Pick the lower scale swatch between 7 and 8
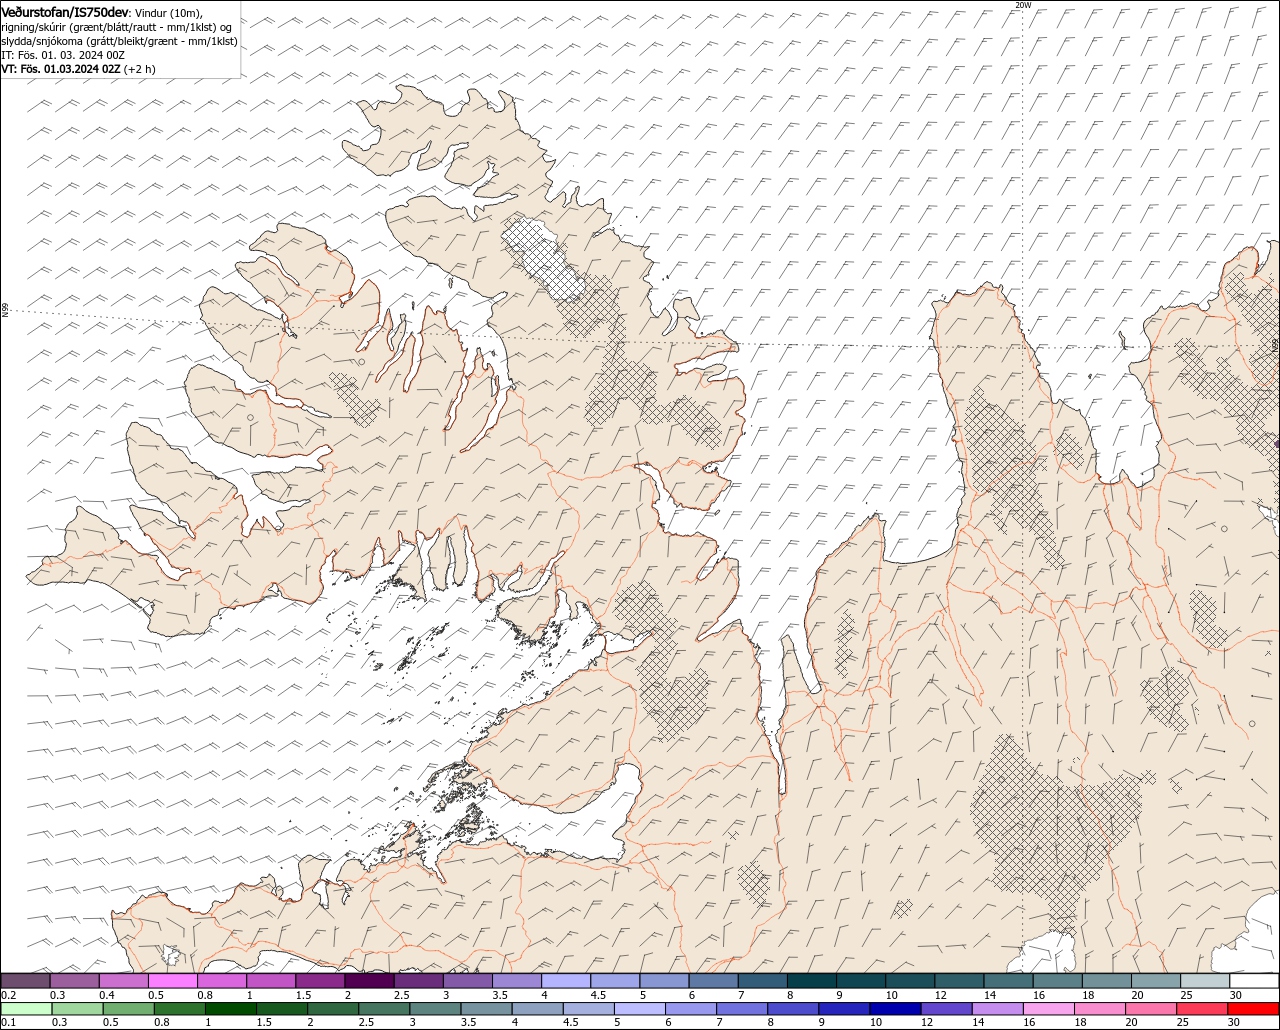The image size is (1280, 1030). tap(743, 1009)
